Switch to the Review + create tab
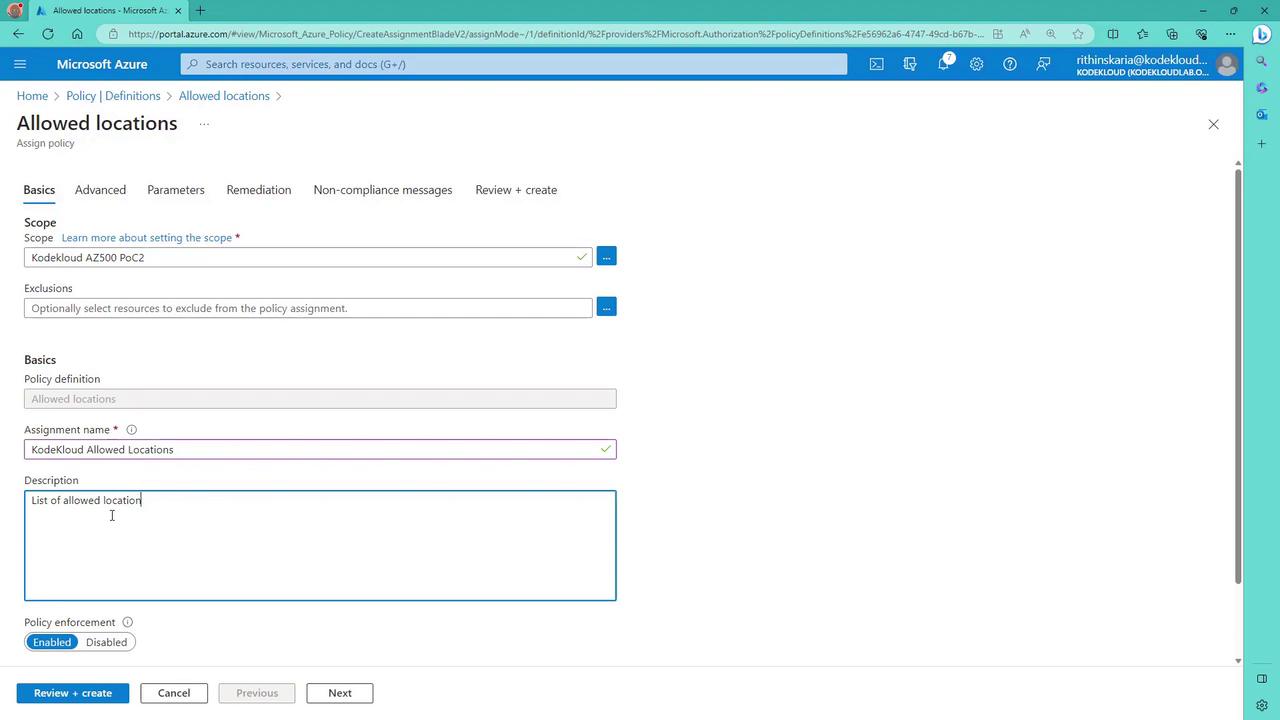 point(516,190)
